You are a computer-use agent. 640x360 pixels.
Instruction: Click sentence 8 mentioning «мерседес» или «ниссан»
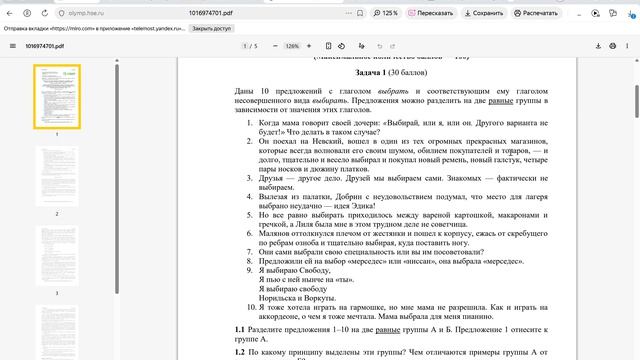pyautogui.click(x=391, y=261)
